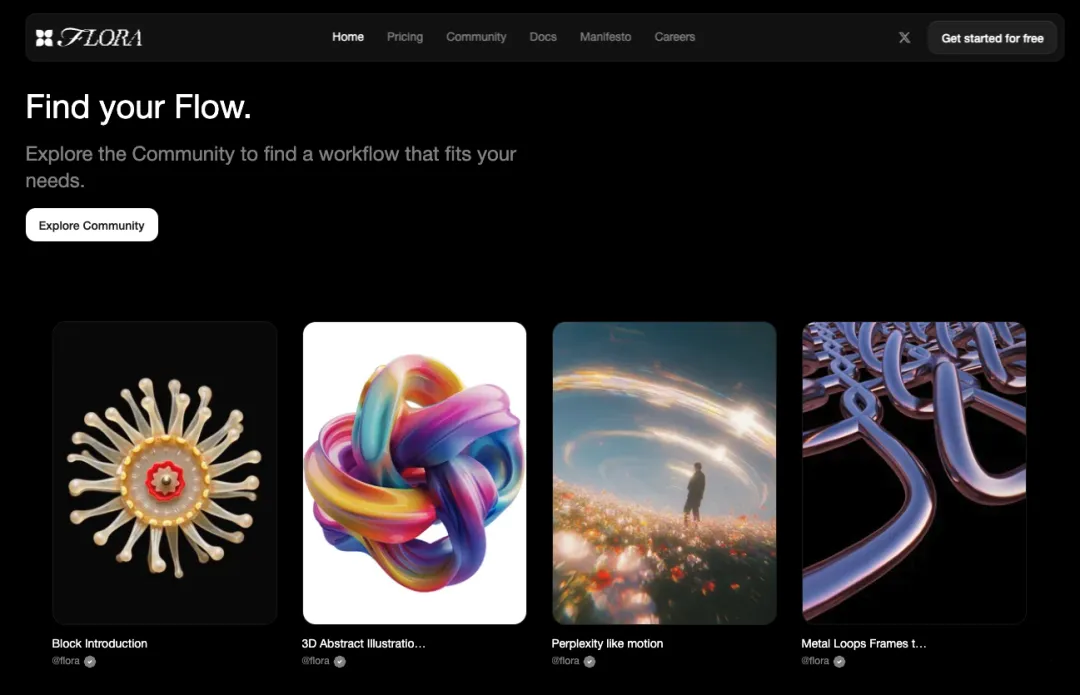1080x695 pixels.
Task: Click the Explore the Community description text
Action: 271,167
